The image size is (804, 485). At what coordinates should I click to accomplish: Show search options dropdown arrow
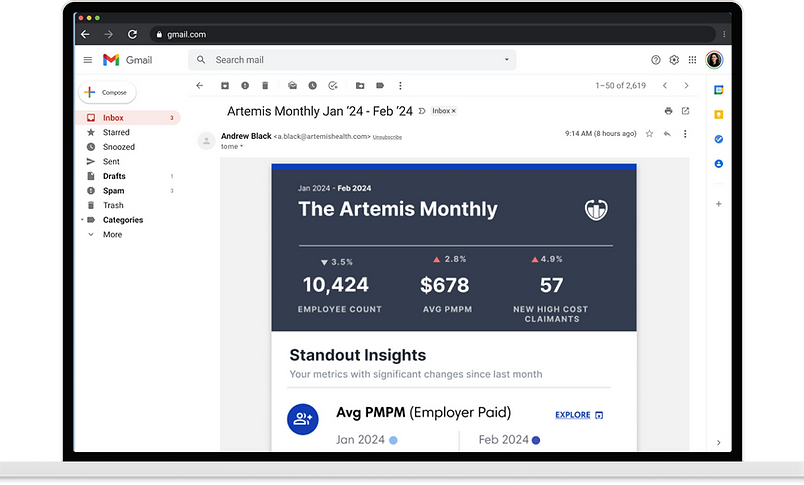(x=507, y=60)
